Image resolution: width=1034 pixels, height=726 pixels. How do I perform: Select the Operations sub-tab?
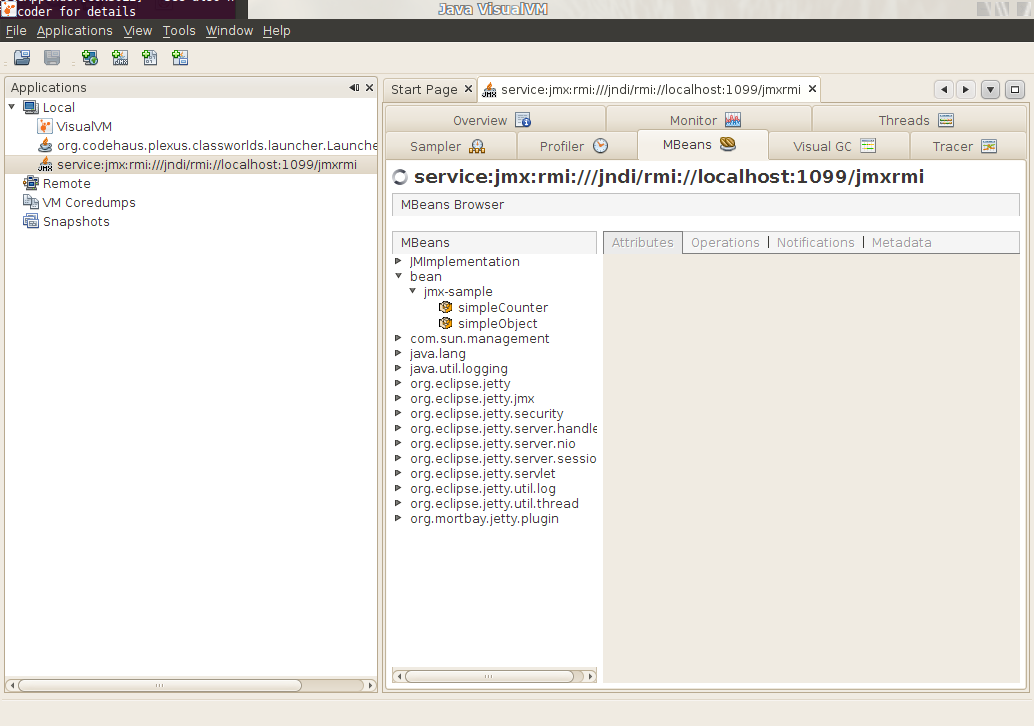point(725,243)
